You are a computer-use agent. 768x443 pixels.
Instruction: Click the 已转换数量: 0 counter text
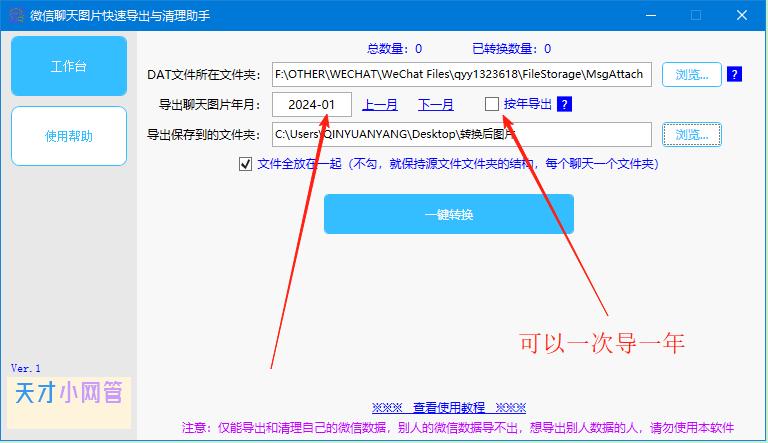(511, 49)
